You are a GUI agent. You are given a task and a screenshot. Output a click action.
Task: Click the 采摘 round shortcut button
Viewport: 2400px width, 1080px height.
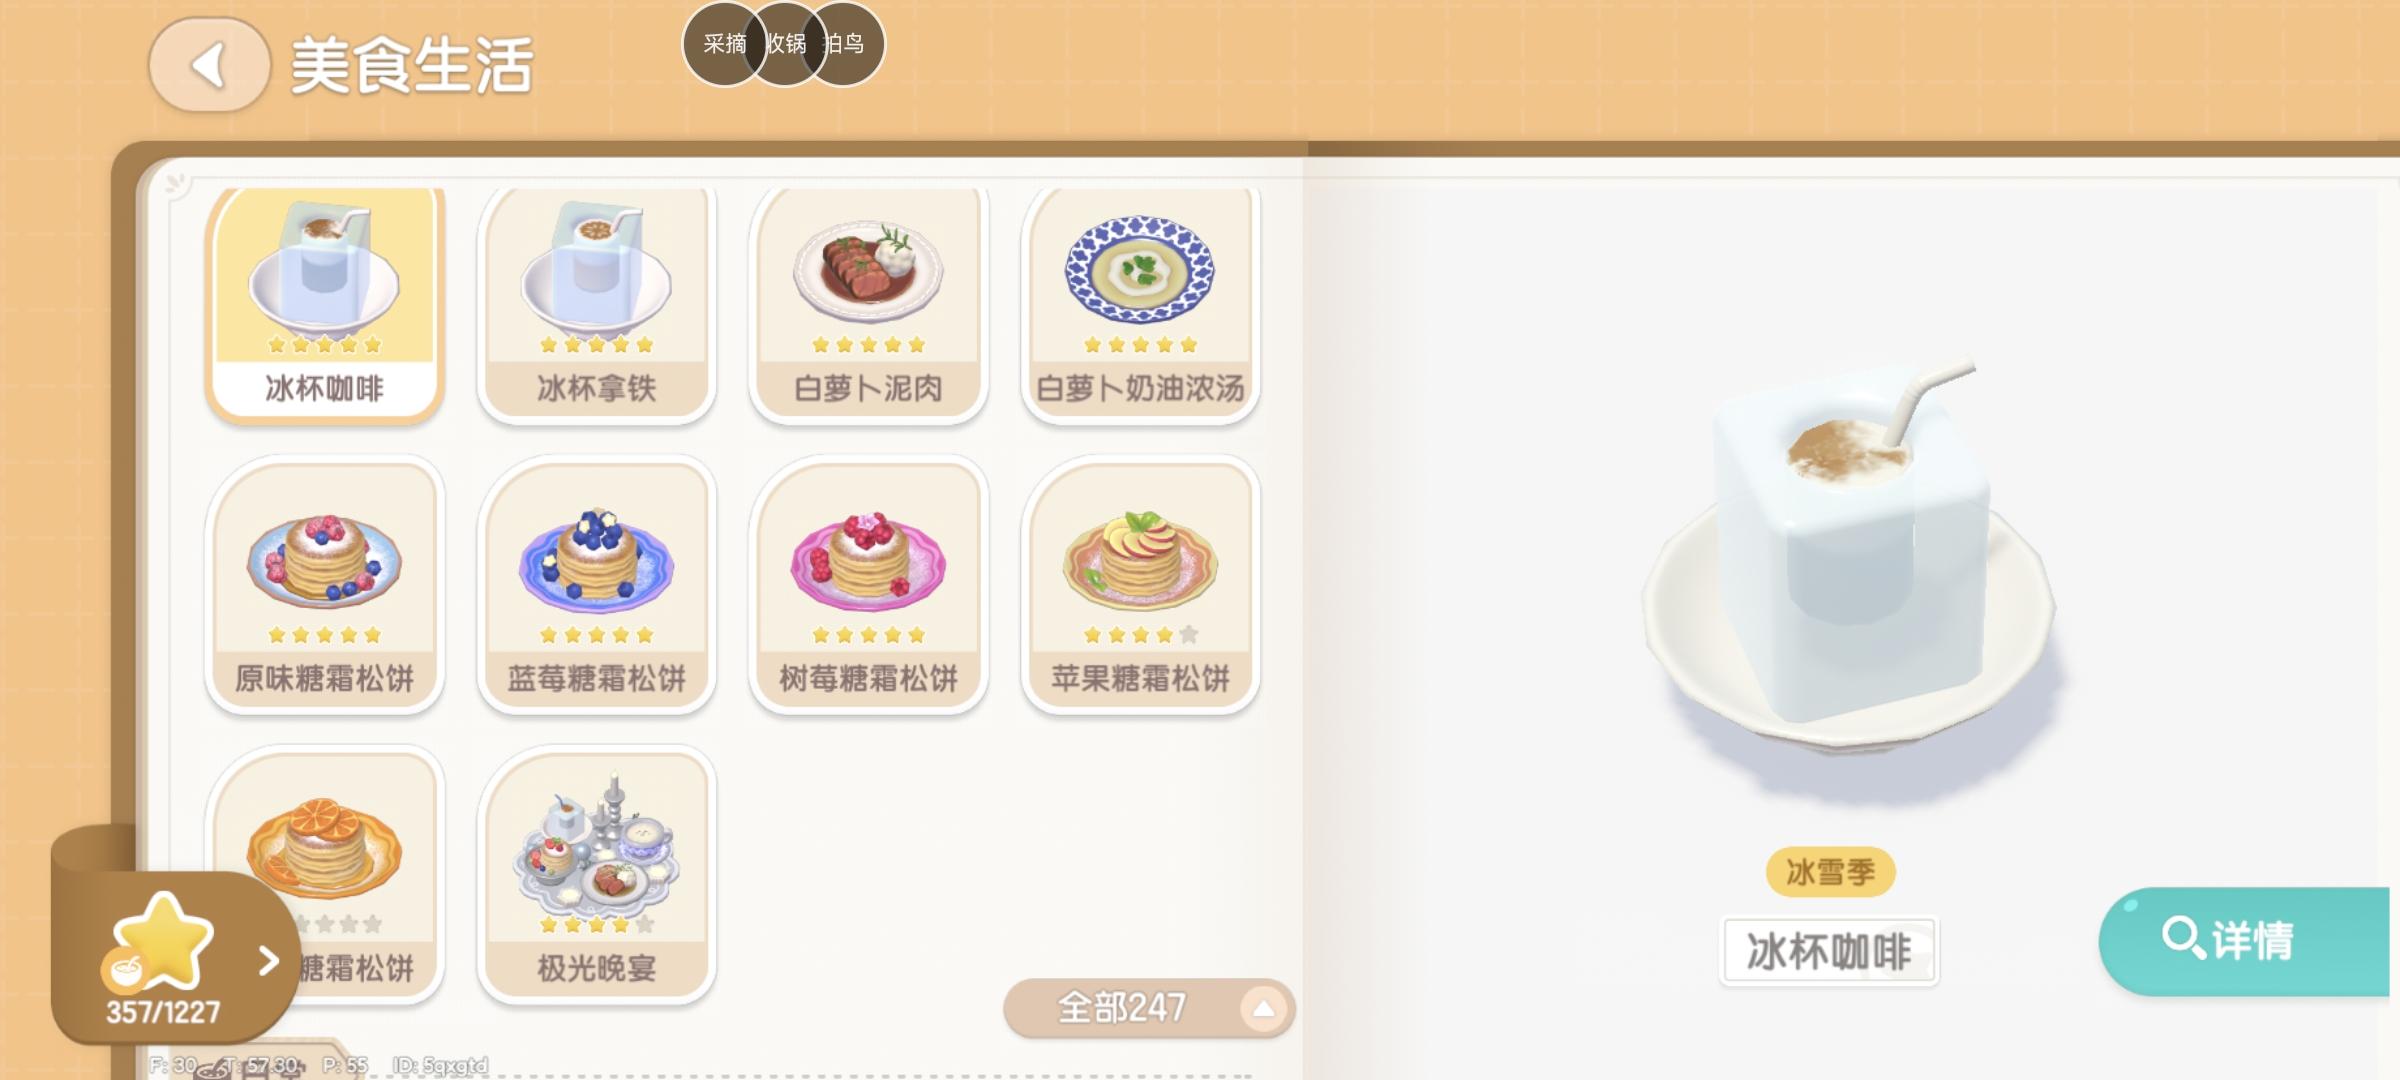click(x=724, y=44)
